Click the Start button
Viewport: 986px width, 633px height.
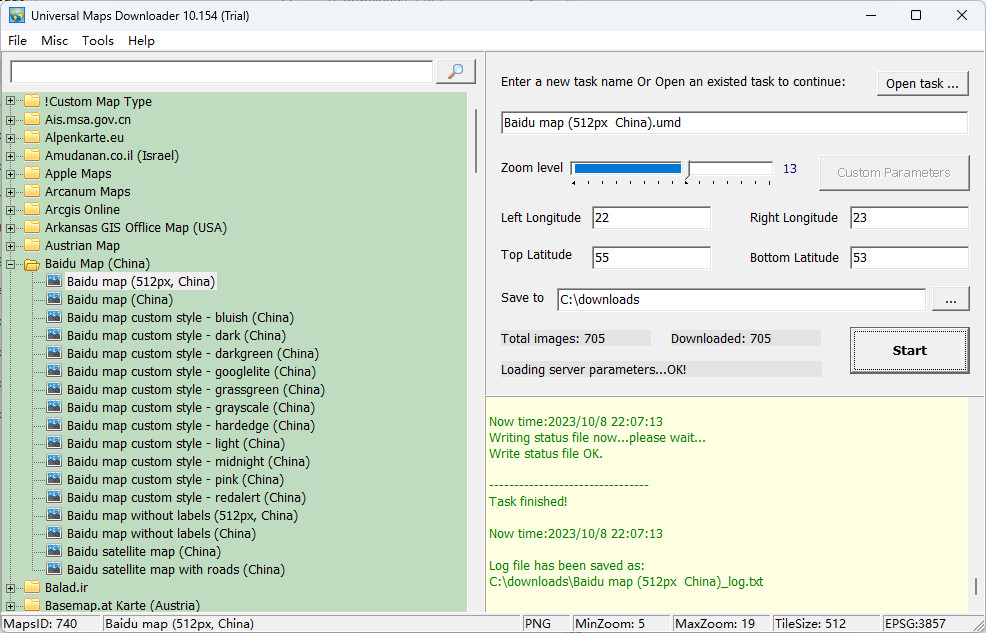point(909,351)
